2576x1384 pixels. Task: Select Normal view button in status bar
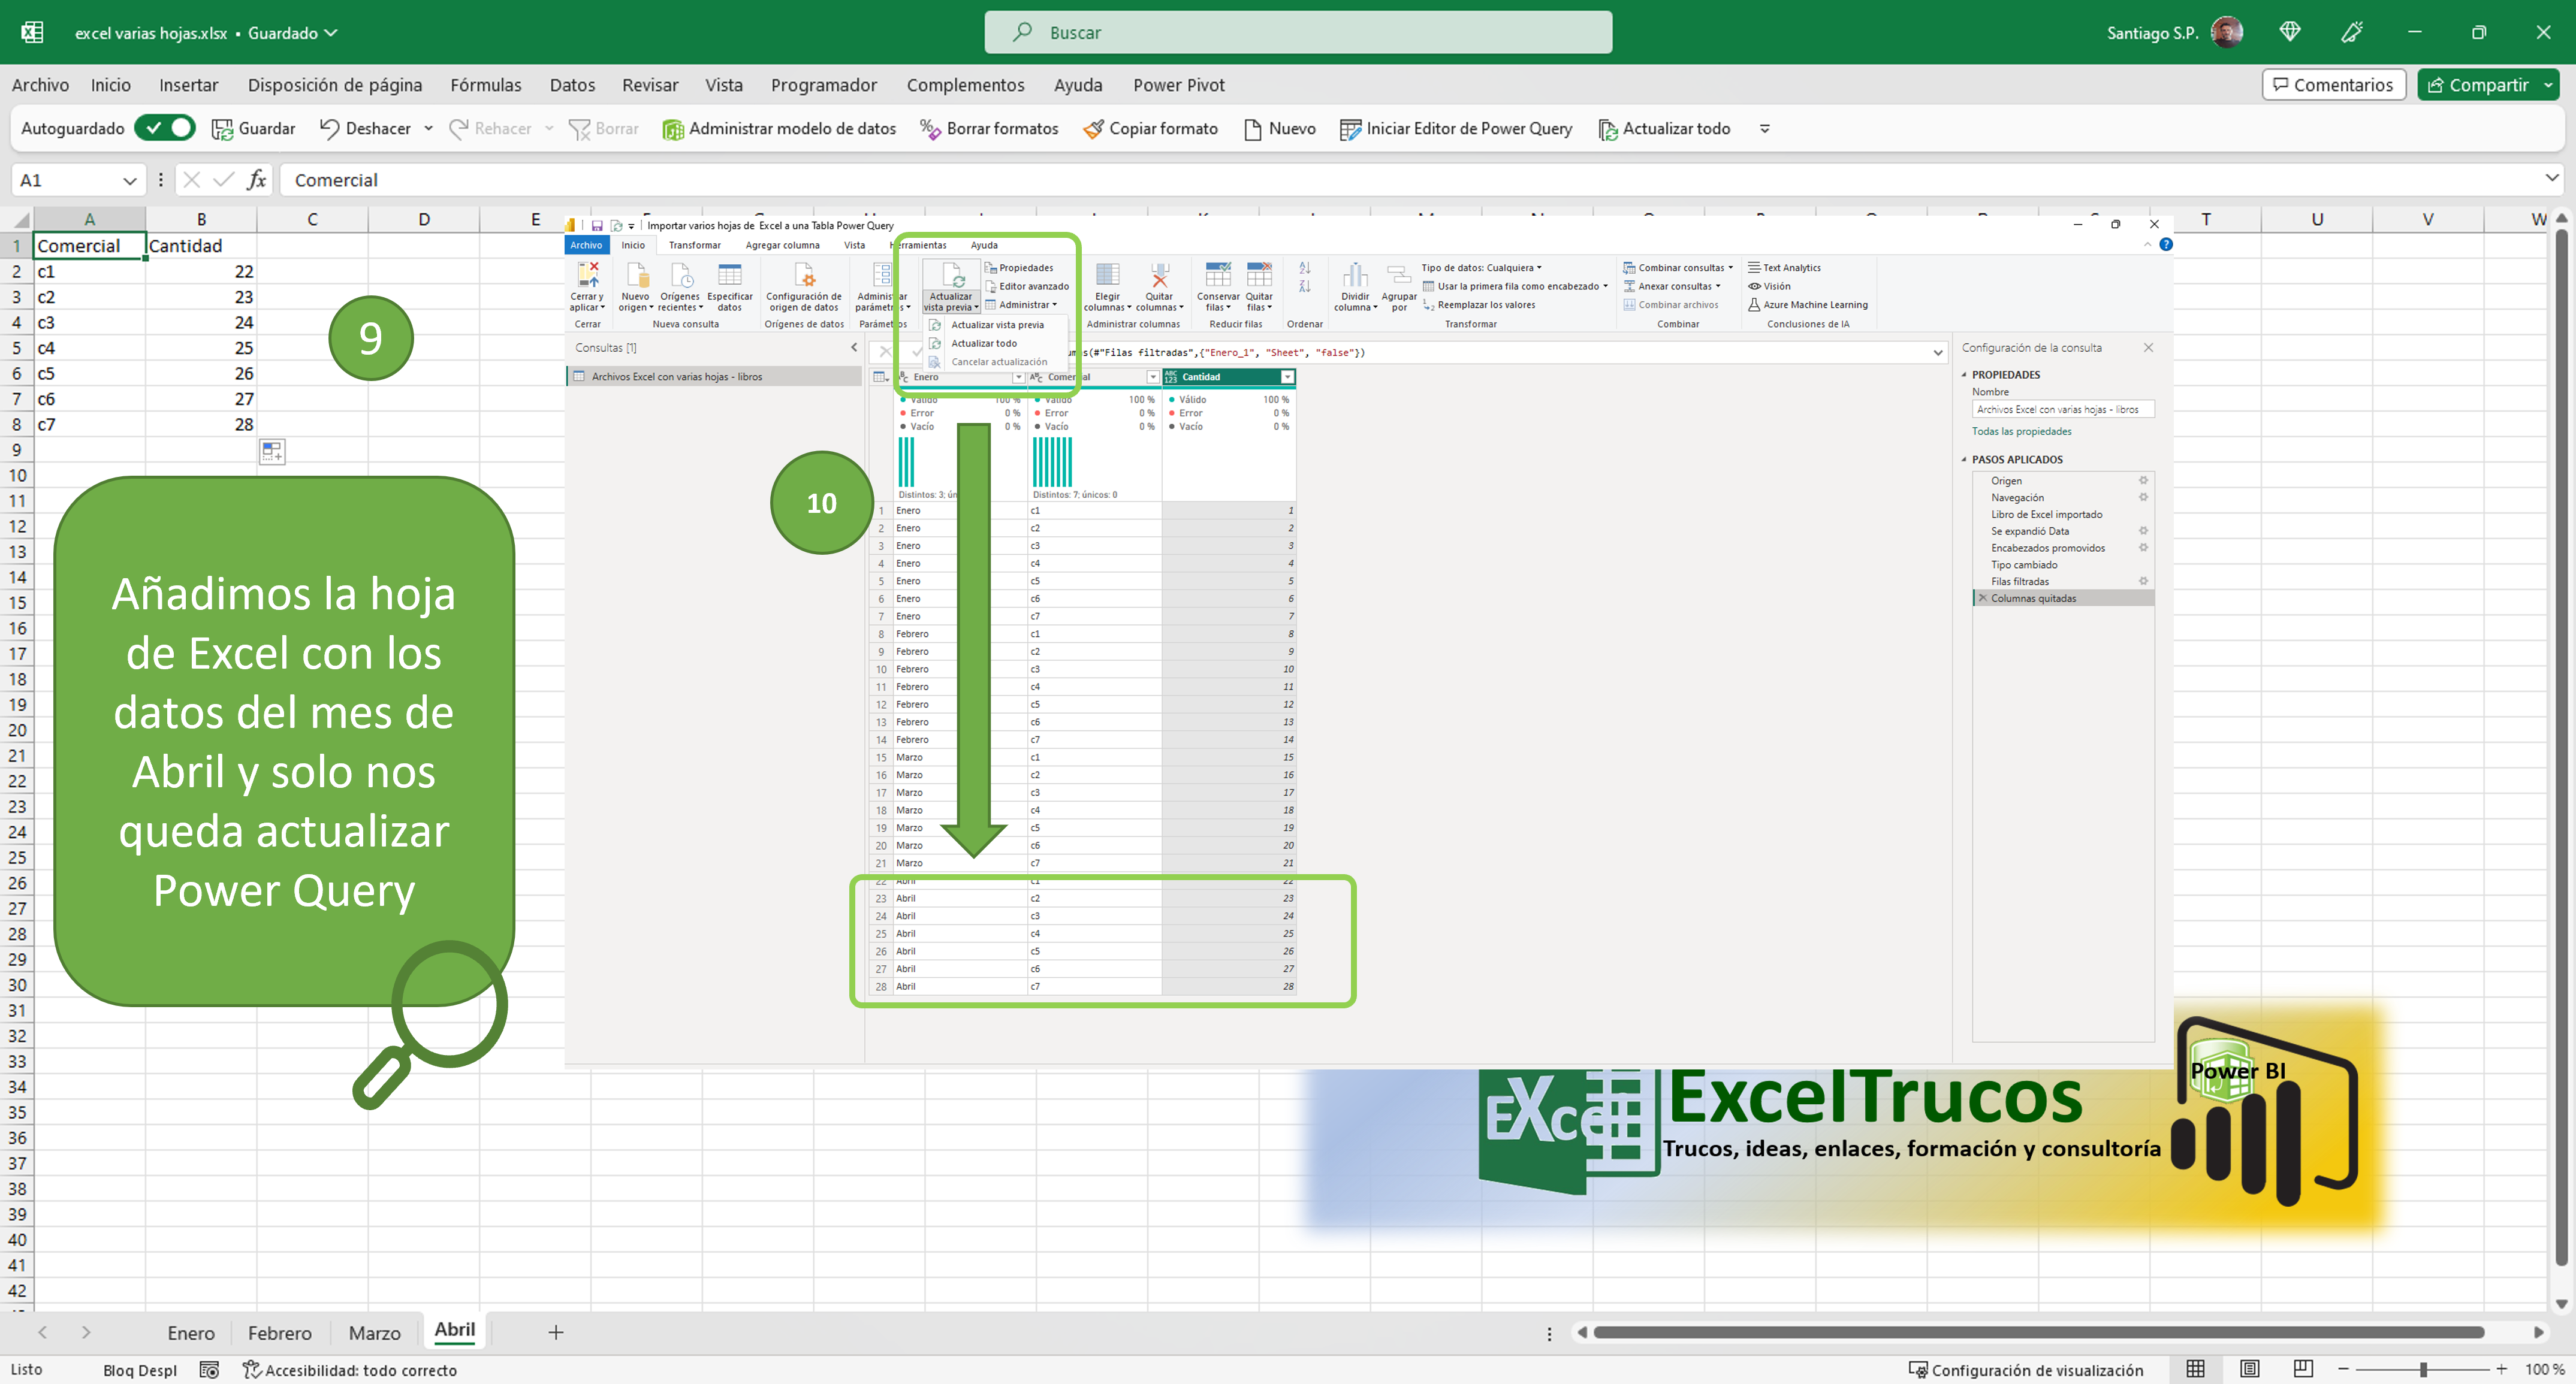(2195, 1369)
